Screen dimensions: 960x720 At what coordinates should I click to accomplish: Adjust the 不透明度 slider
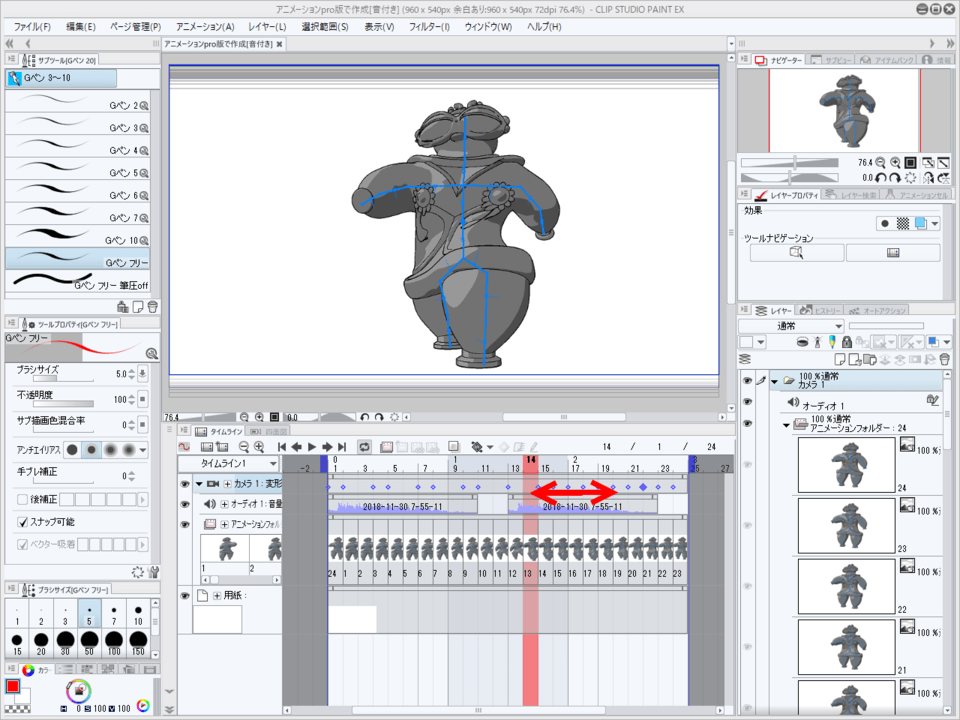63,404
